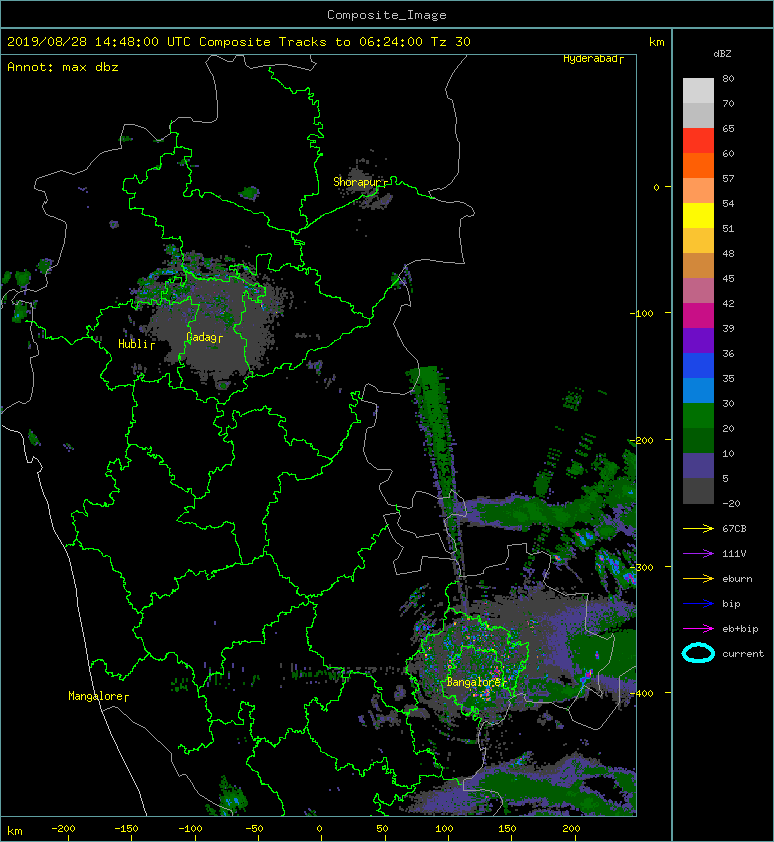This screenshot has width=774, height=842.
Task: Select the light blue dBZ scale swatch
Action: tap(698, 391)
